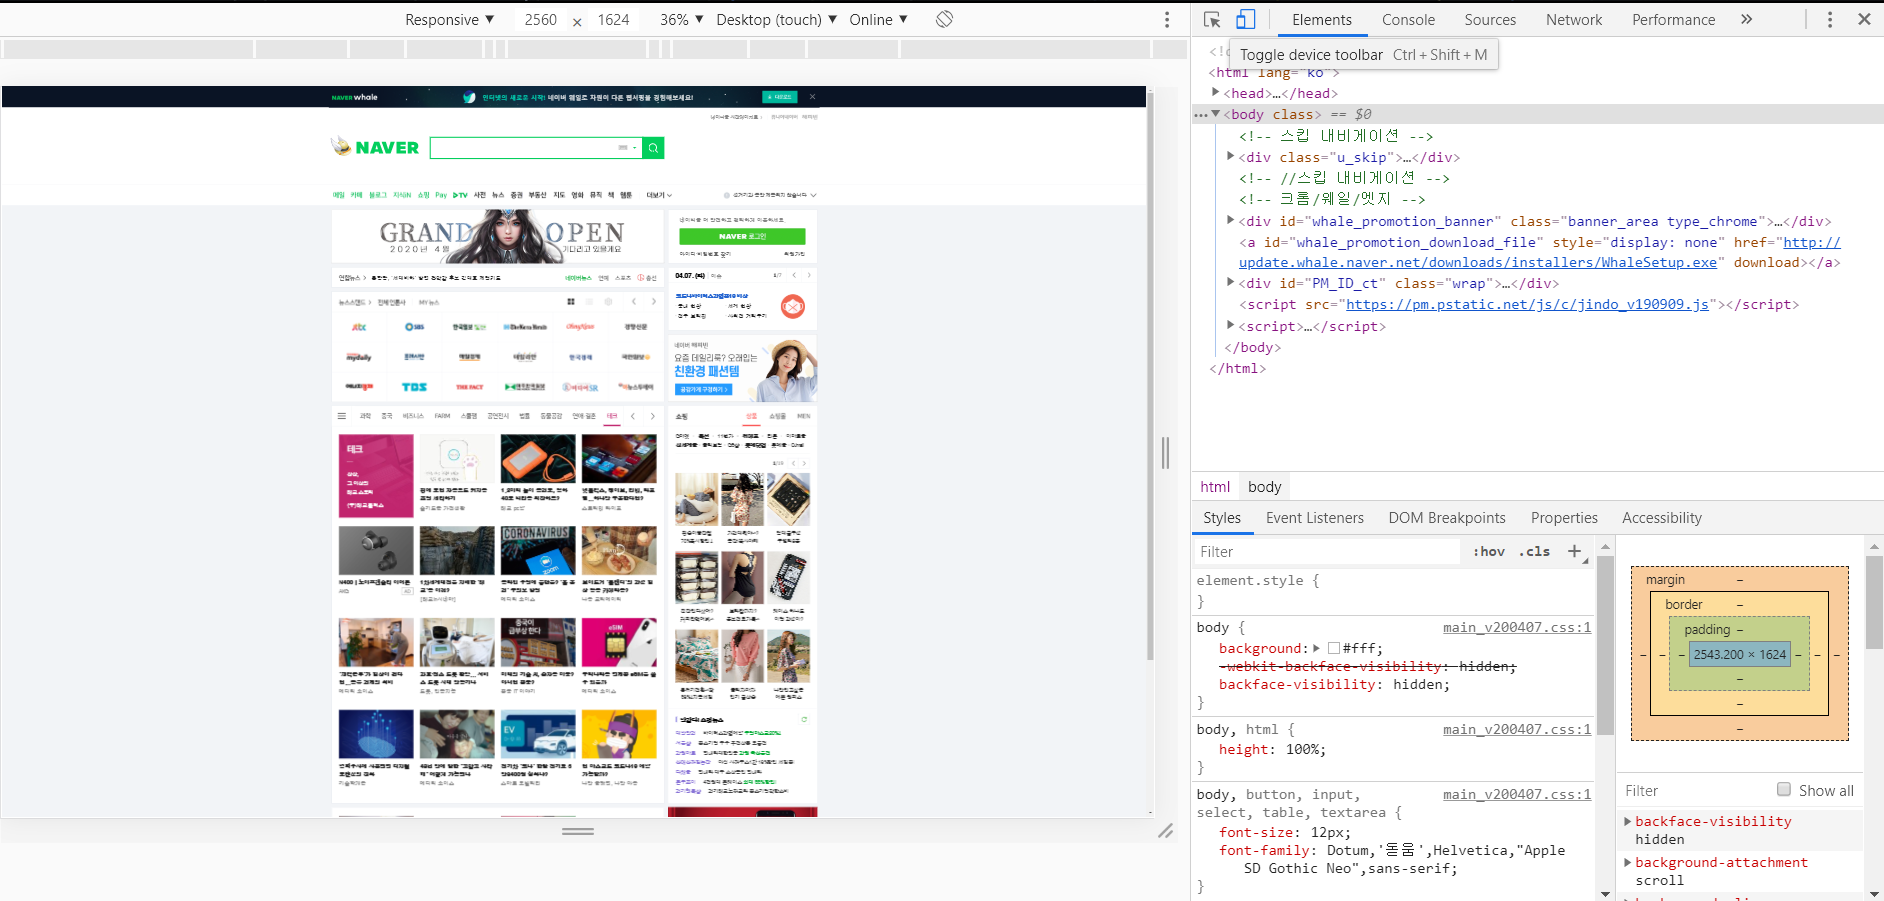
Task: Select the Elements tab
Action: (x=1321, y=19)
